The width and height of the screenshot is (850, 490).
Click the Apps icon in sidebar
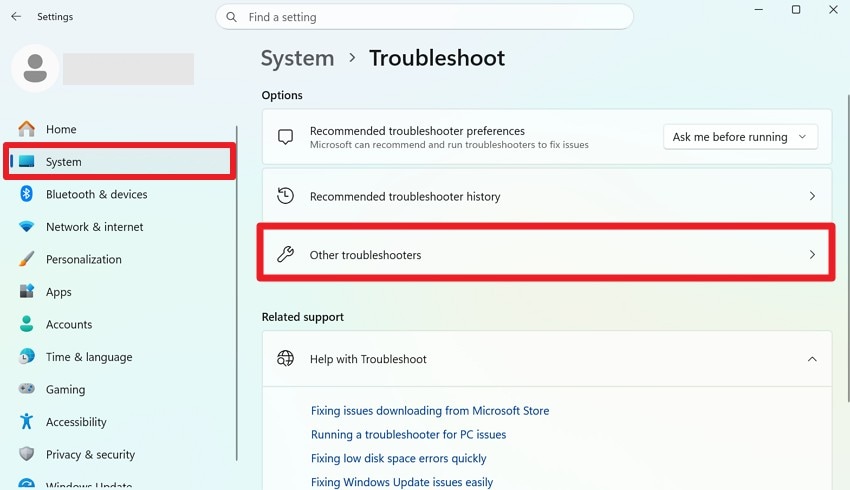26,291
